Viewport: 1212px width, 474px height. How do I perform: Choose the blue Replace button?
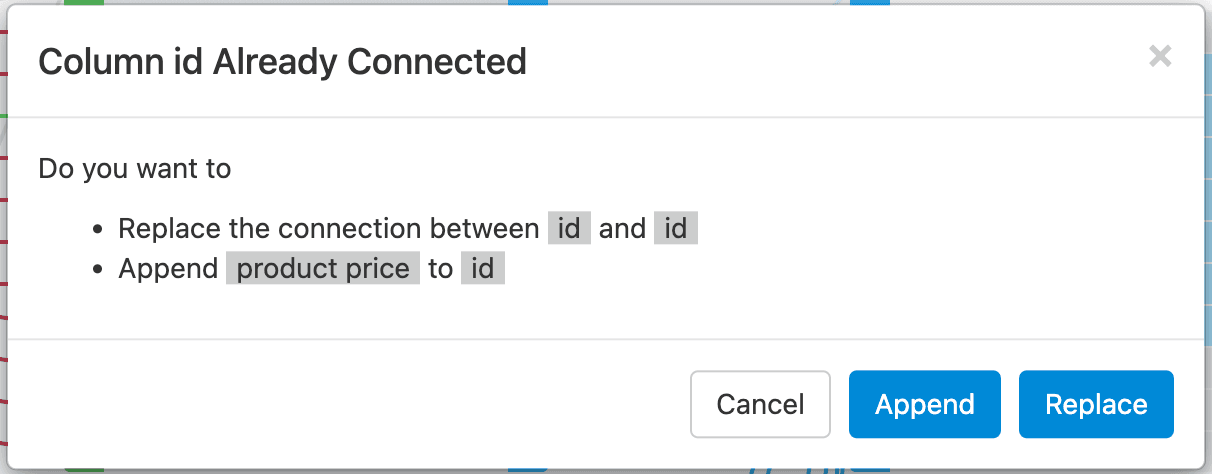click(x=1096, y=404)
